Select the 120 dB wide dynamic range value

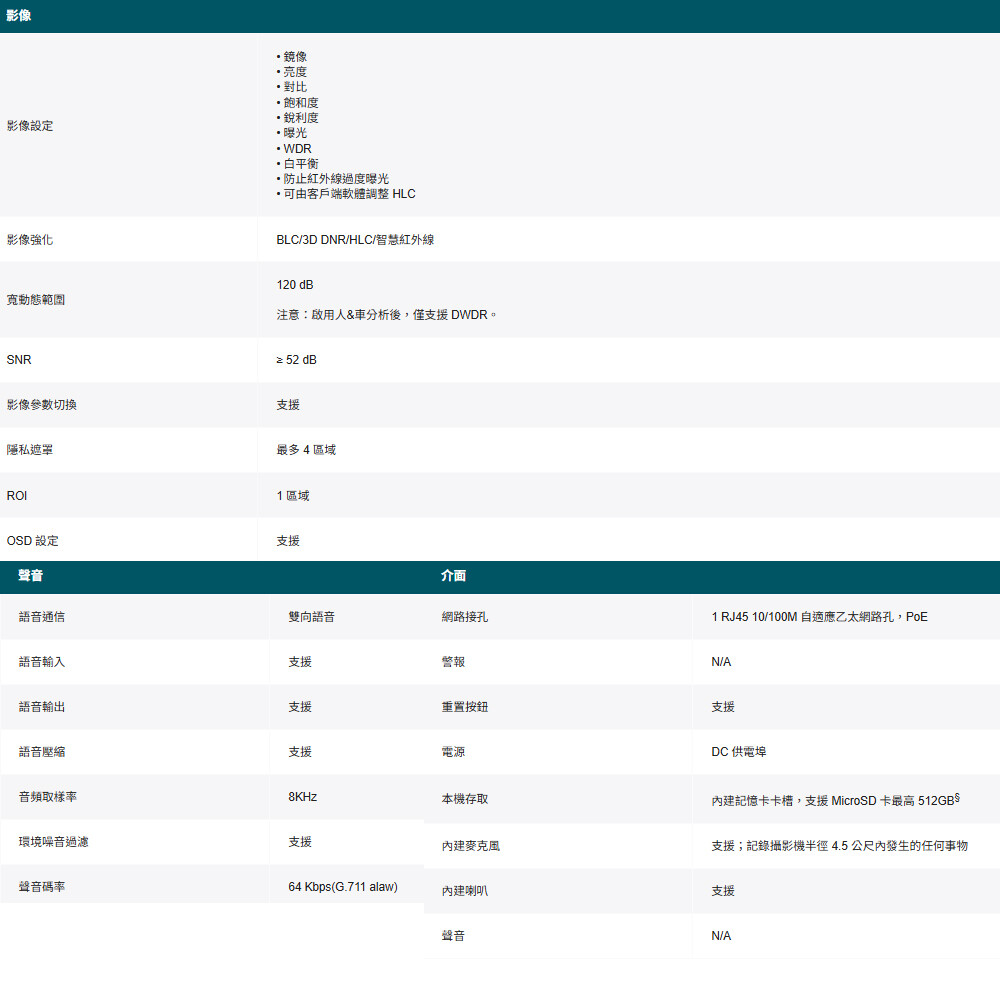[x=295, y=285]
